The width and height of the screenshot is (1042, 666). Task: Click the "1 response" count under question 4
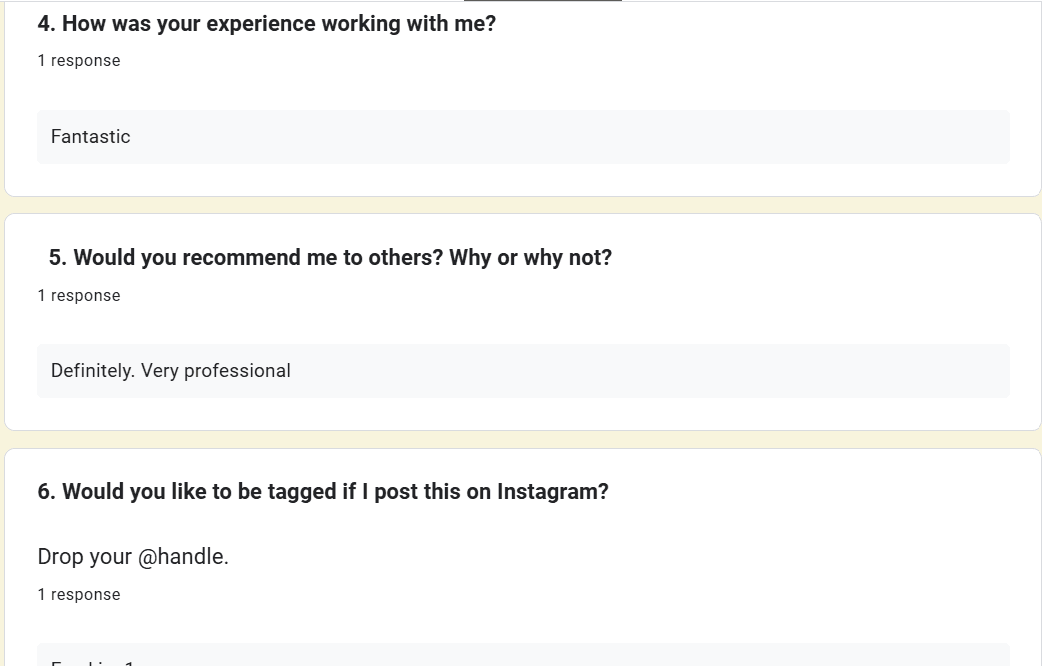(79, 61)
